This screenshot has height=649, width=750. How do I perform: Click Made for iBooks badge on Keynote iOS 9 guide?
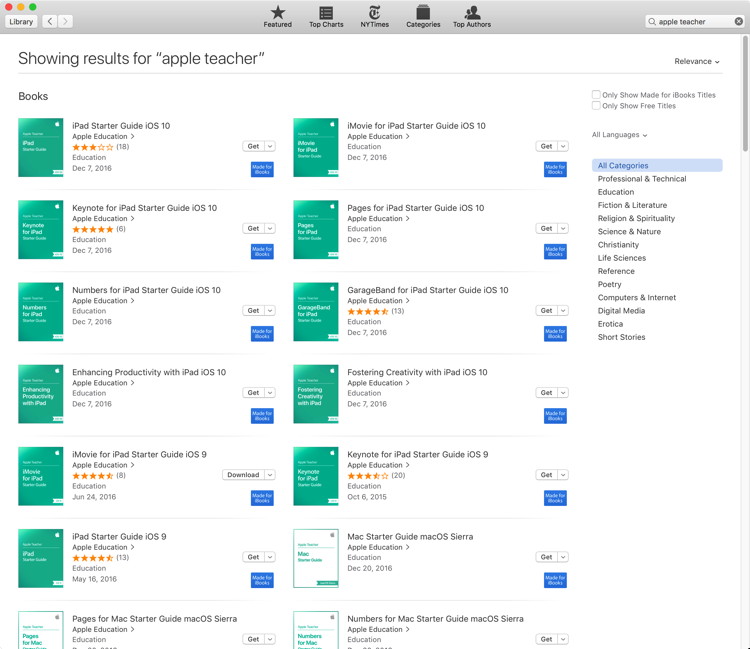555,498
